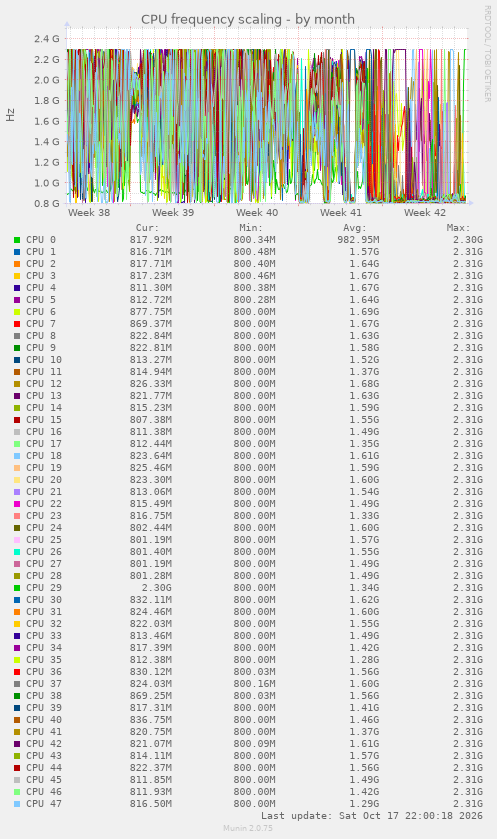
Task: Pick the pink CPU 25 legend swatch
Action: tap(17, 539)
